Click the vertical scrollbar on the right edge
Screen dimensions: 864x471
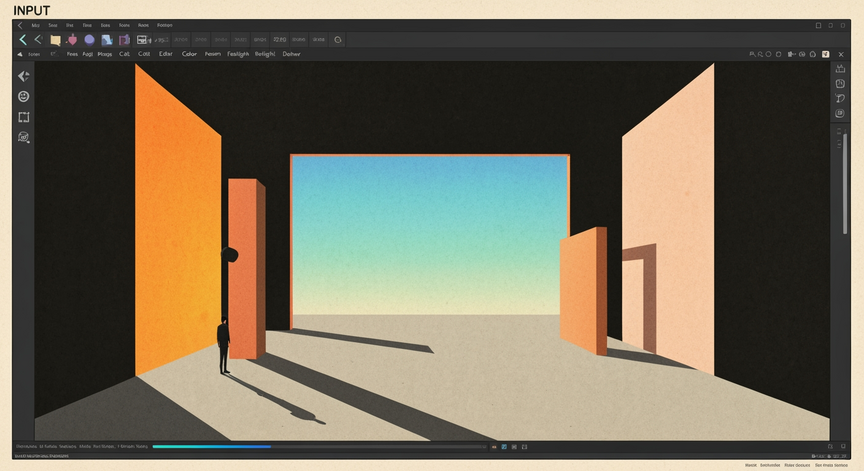tap(845, 183)
